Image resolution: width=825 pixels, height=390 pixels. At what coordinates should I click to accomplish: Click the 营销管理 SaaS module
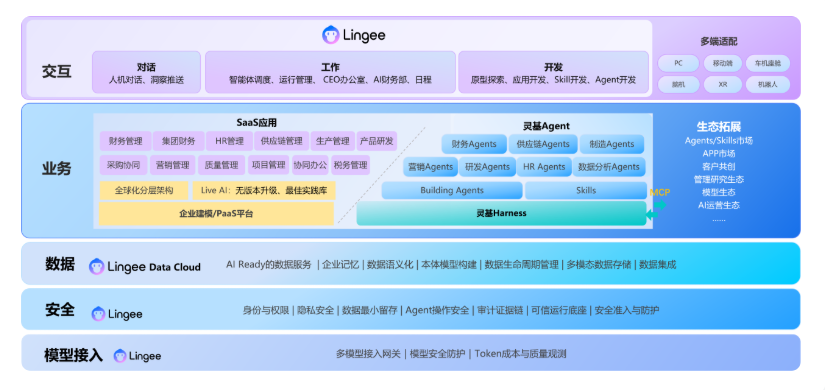[x=173, y=165]
